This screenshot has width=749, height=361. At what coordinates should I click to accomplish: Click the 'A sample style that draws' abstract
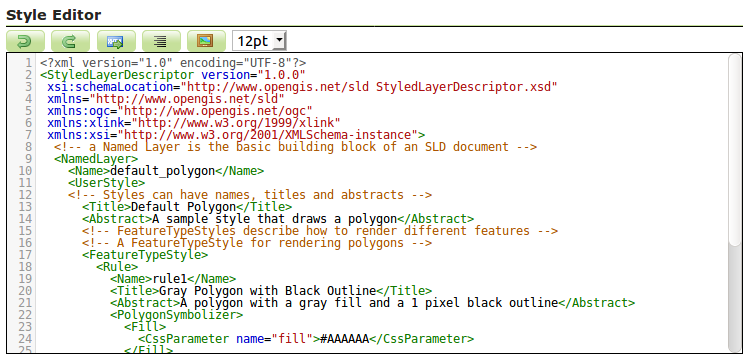pyautogui.click(x=275, y=219)
